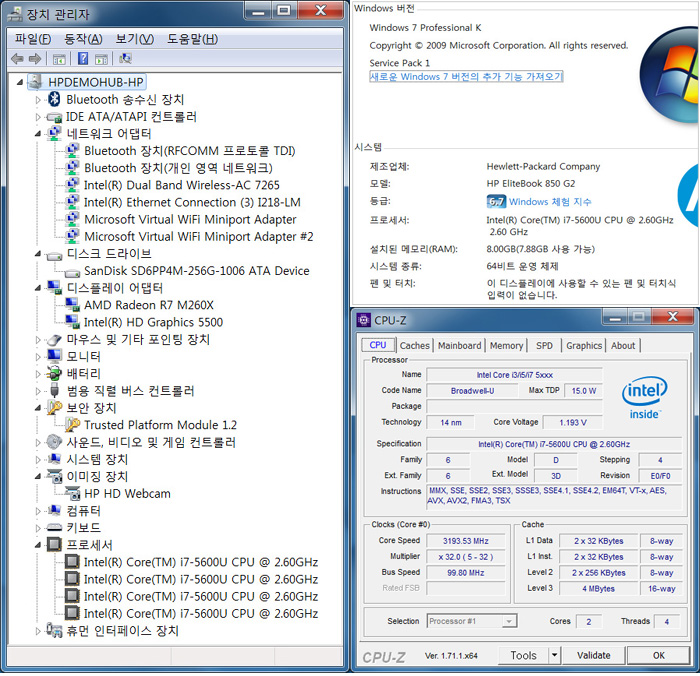Click the Intel inside logo in CPU-Z
Image resolution: width=700 pixels, height=676 pixels.
pyautogui.click(x=645, y=397)
